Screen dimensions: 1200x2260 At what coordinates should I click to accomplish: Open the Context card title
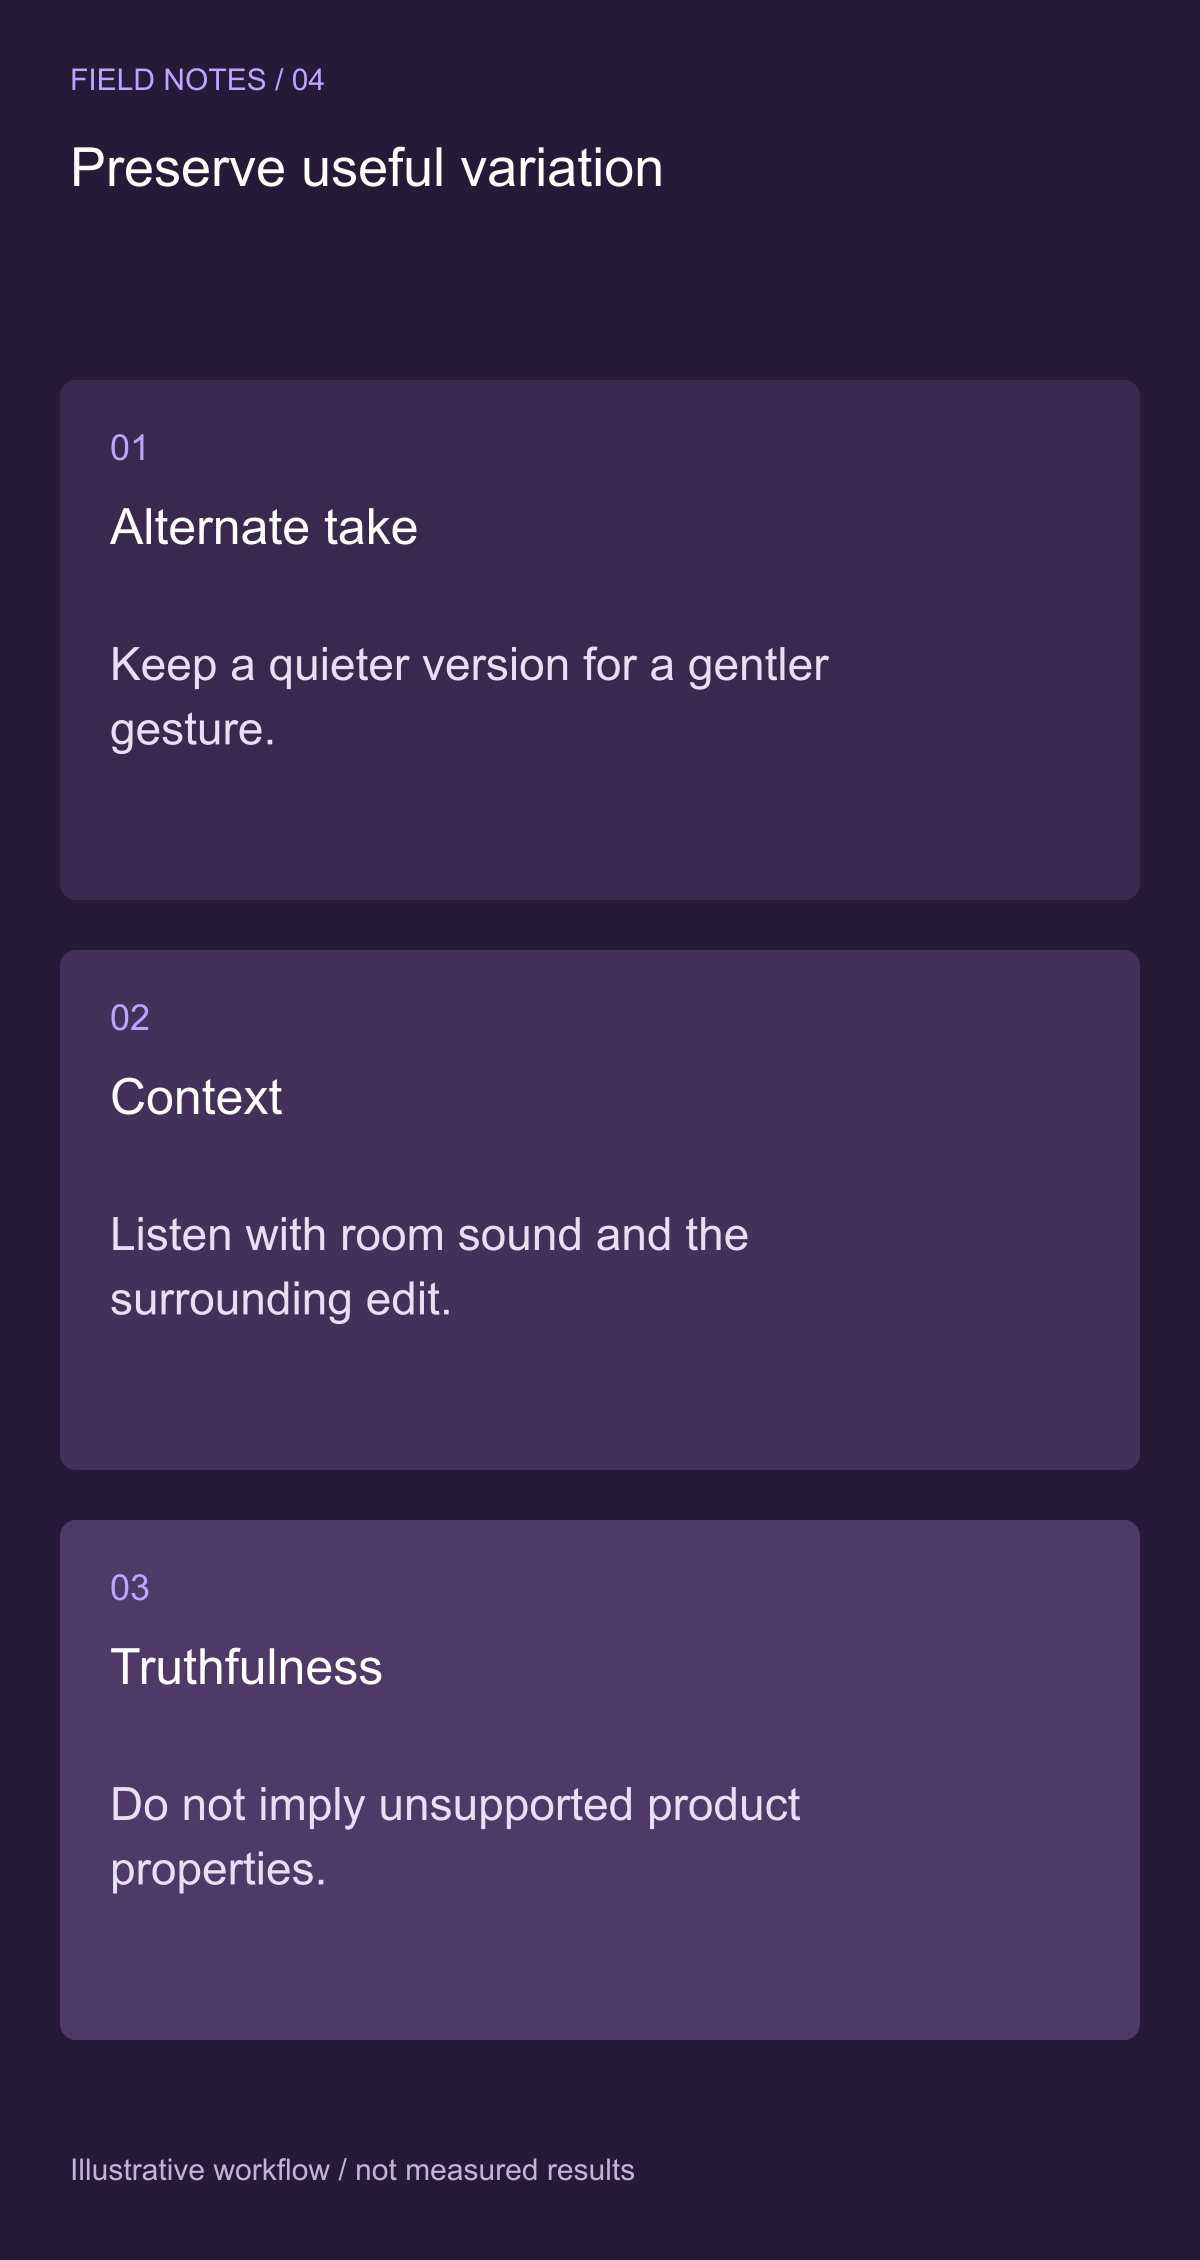click(196, 1097)
